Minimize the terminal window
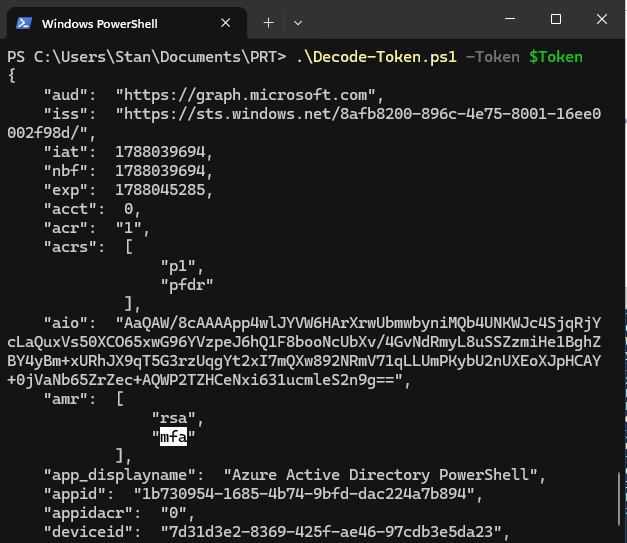Viewport: 627px width, 543px height. coord(510,18)
